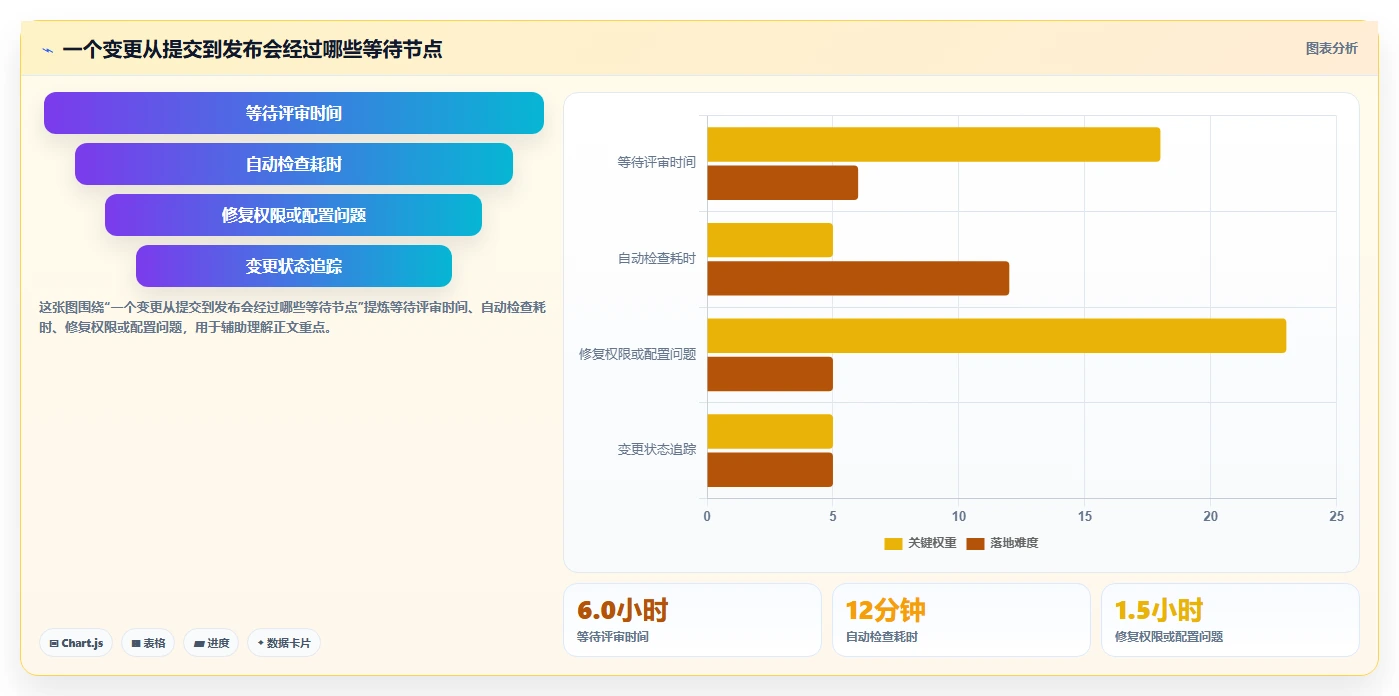This screenshot has width=1399, height=696.
Task: Click the brown 落地难度 bar for 修复权限或配置问题
Action: 770,374
